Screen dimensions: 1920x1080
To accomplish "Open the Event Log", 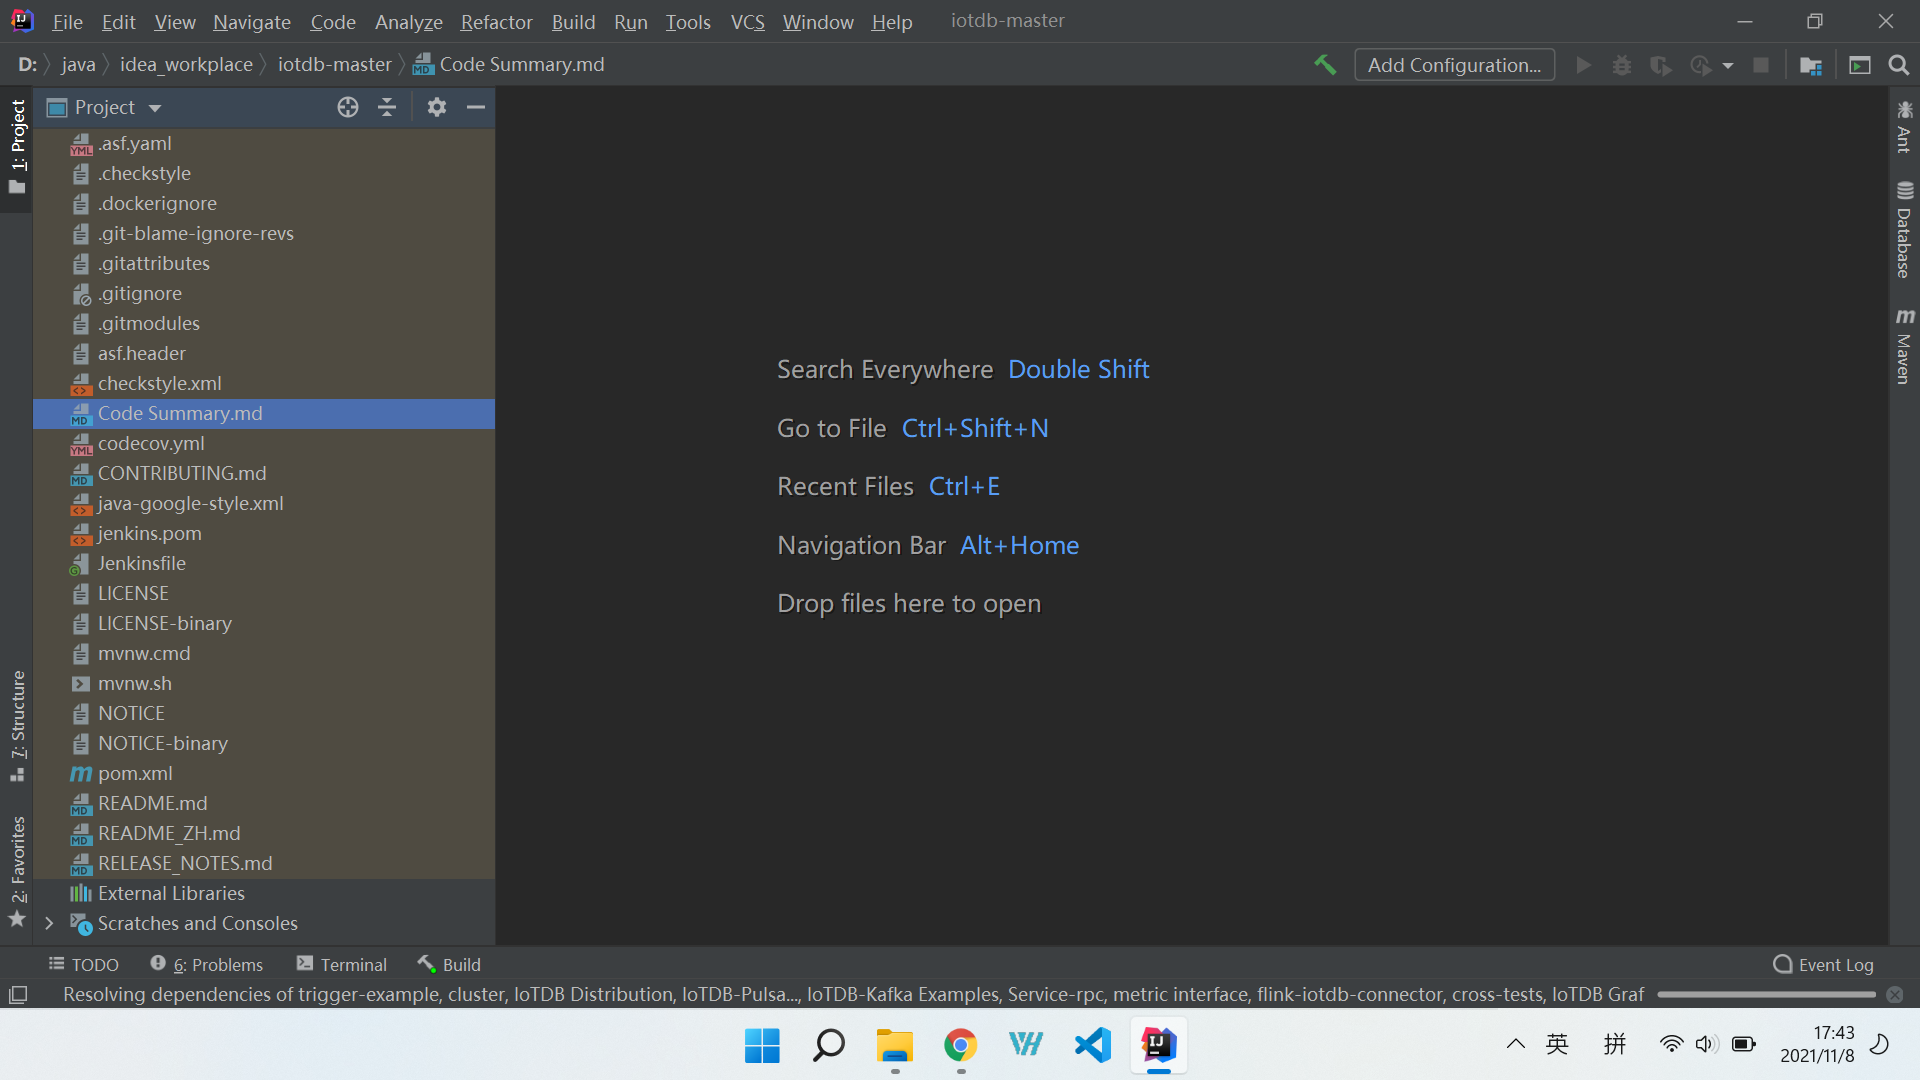I will 1823,964.
